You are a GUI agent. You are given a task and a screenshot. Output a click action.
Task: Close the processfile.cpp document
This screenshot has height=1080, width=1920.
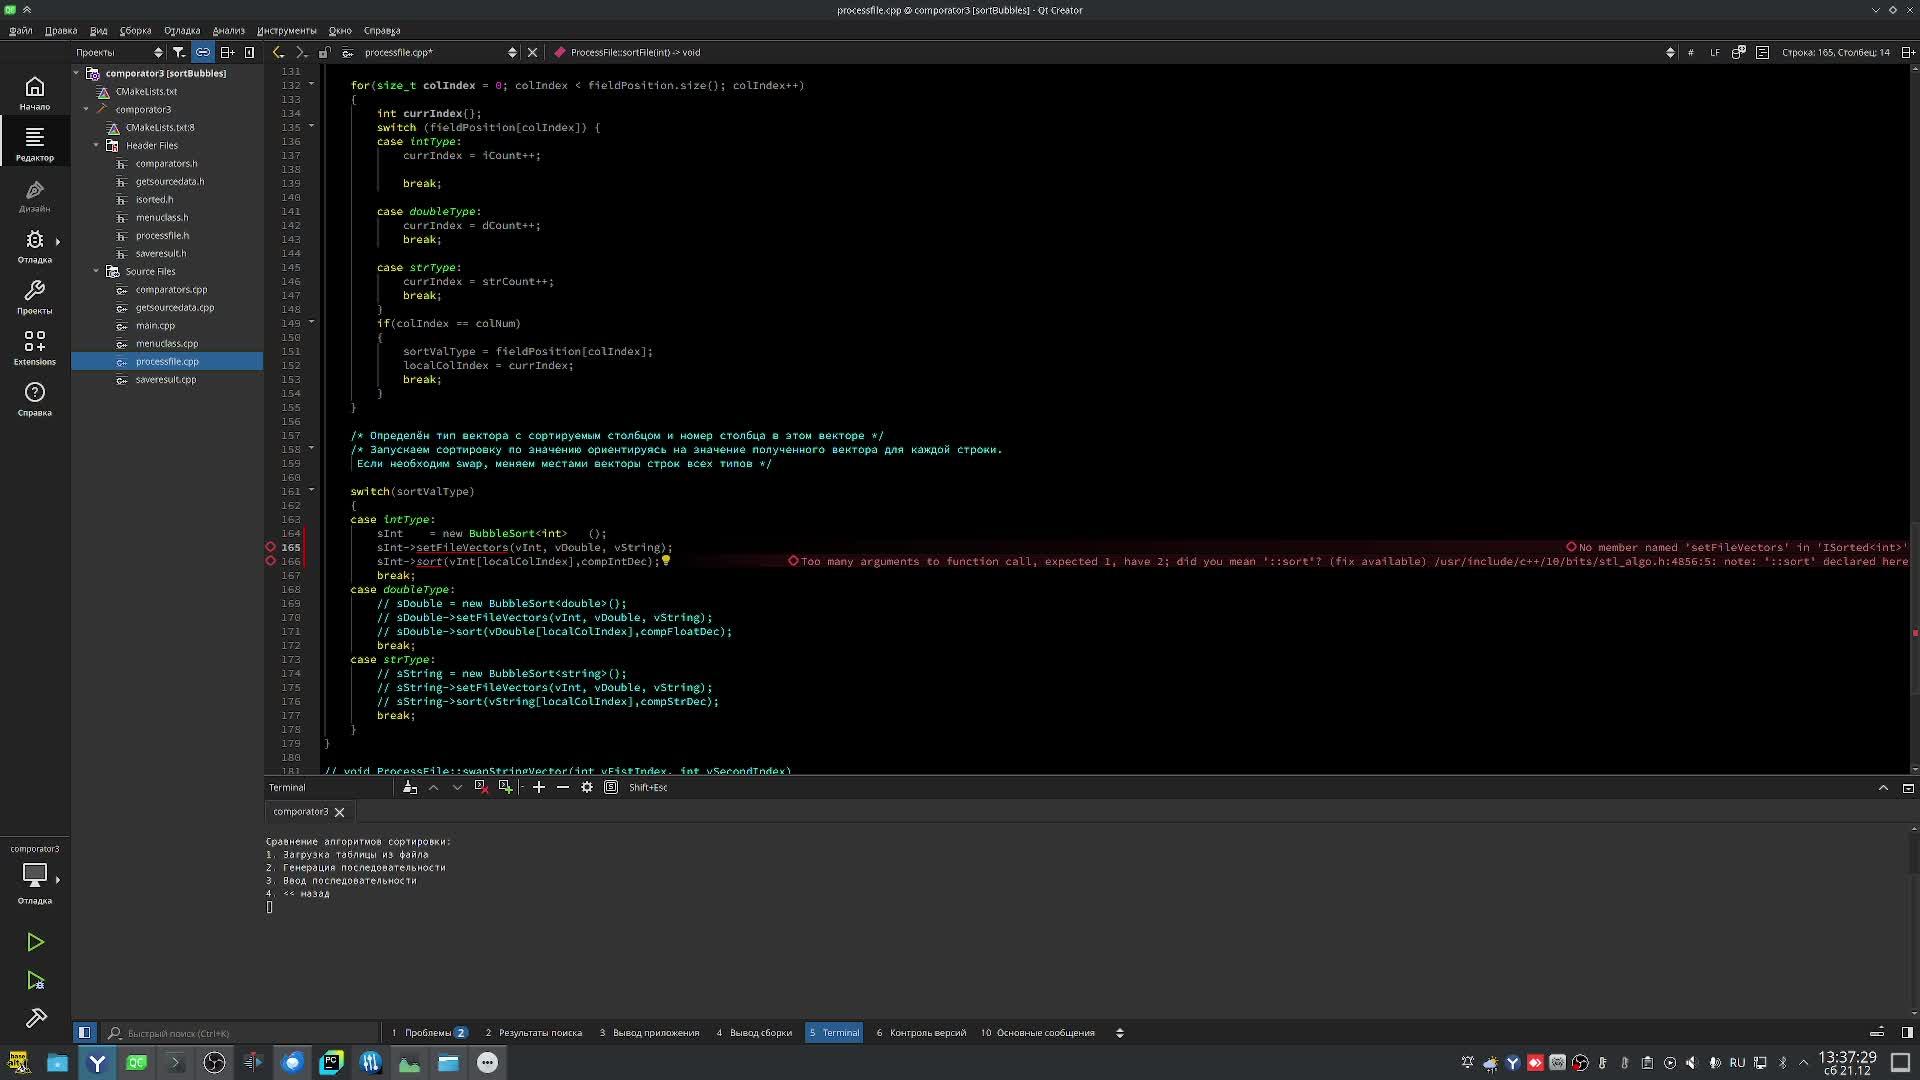click(x=532, y=52)
